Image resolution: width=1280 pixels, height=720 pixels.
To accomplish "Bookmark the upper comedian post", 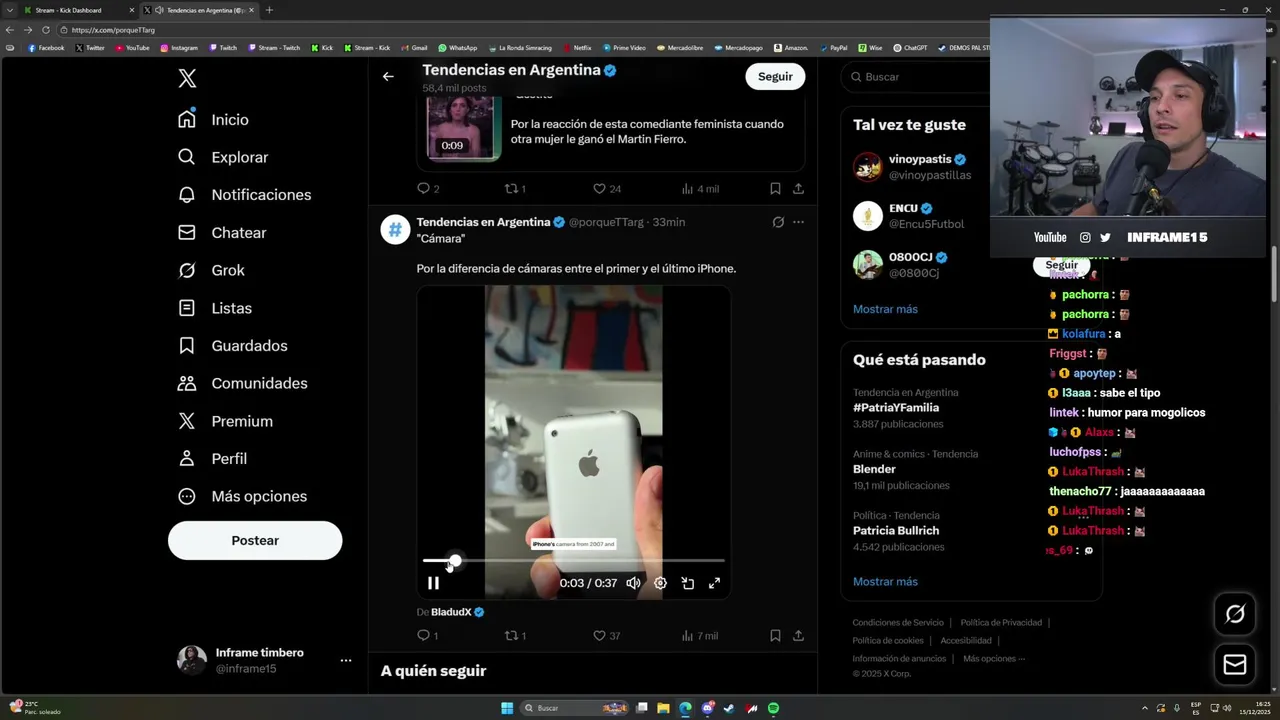I will pos(775,188).
